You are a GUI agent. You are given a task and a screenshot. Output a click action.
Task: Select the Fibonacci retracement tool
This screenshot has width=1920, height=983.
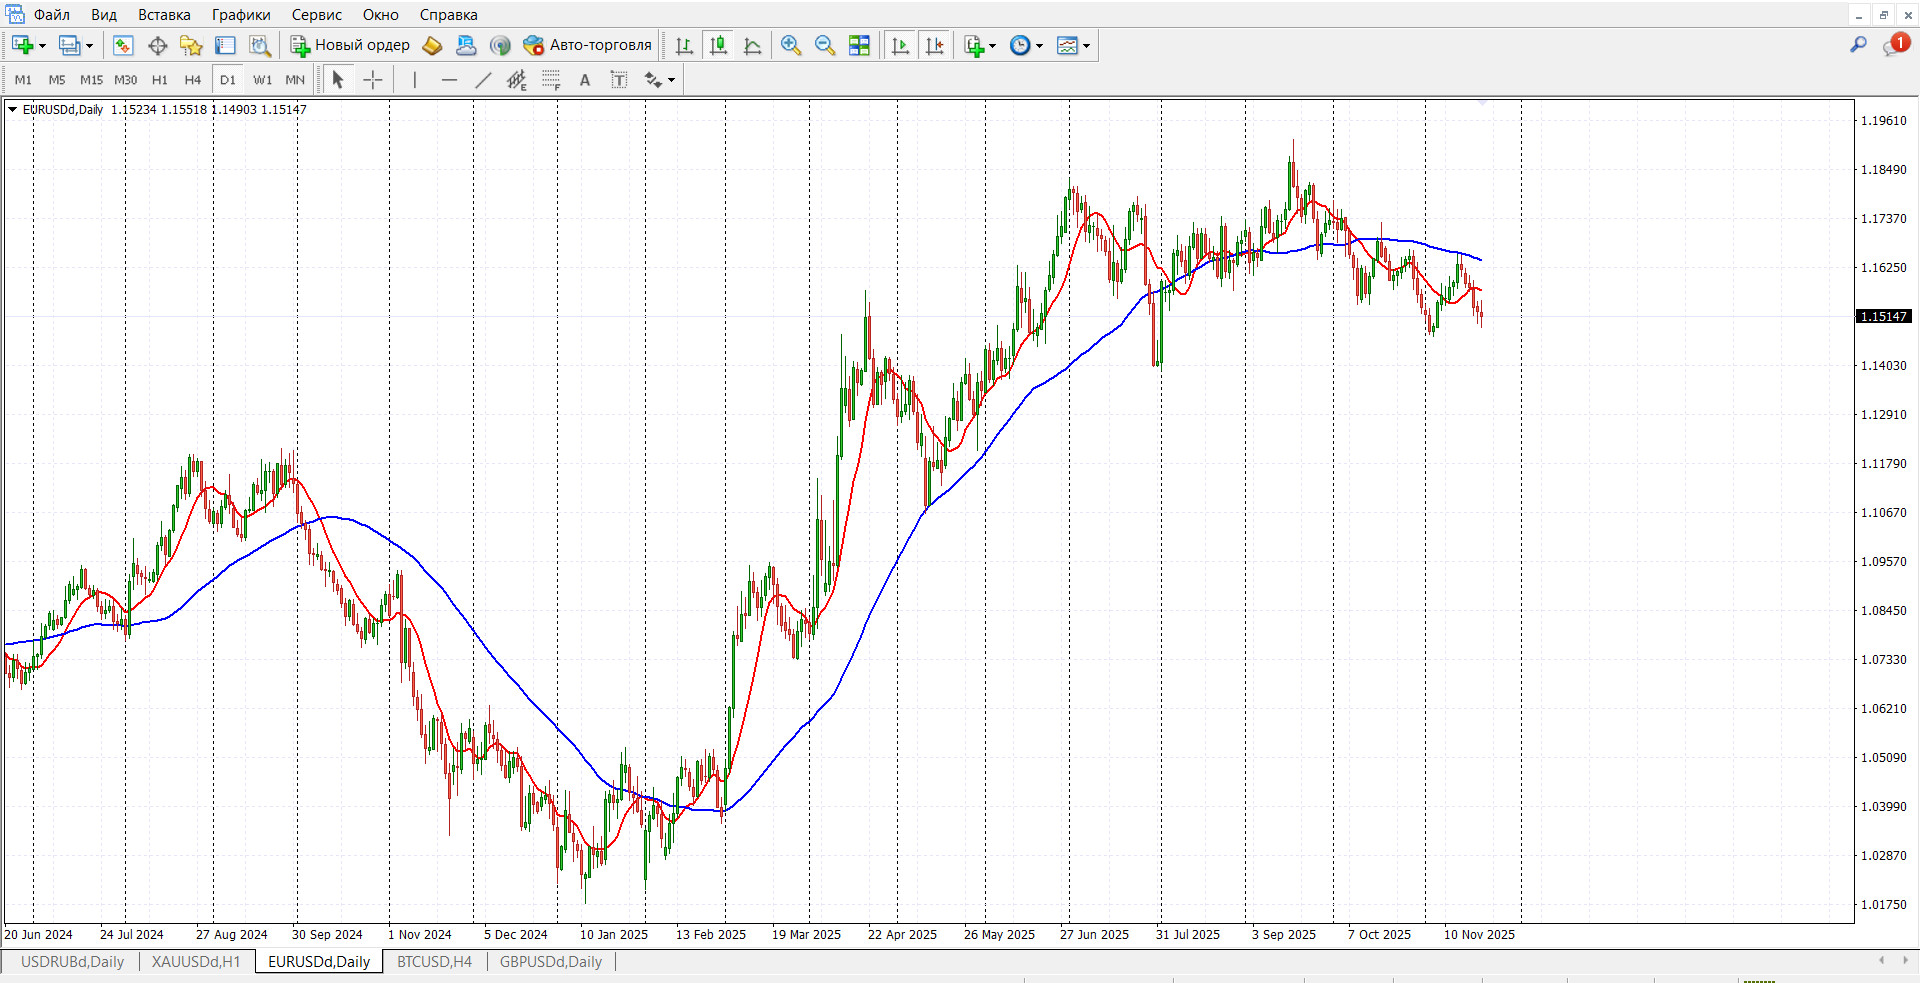(x=550, y=80)
